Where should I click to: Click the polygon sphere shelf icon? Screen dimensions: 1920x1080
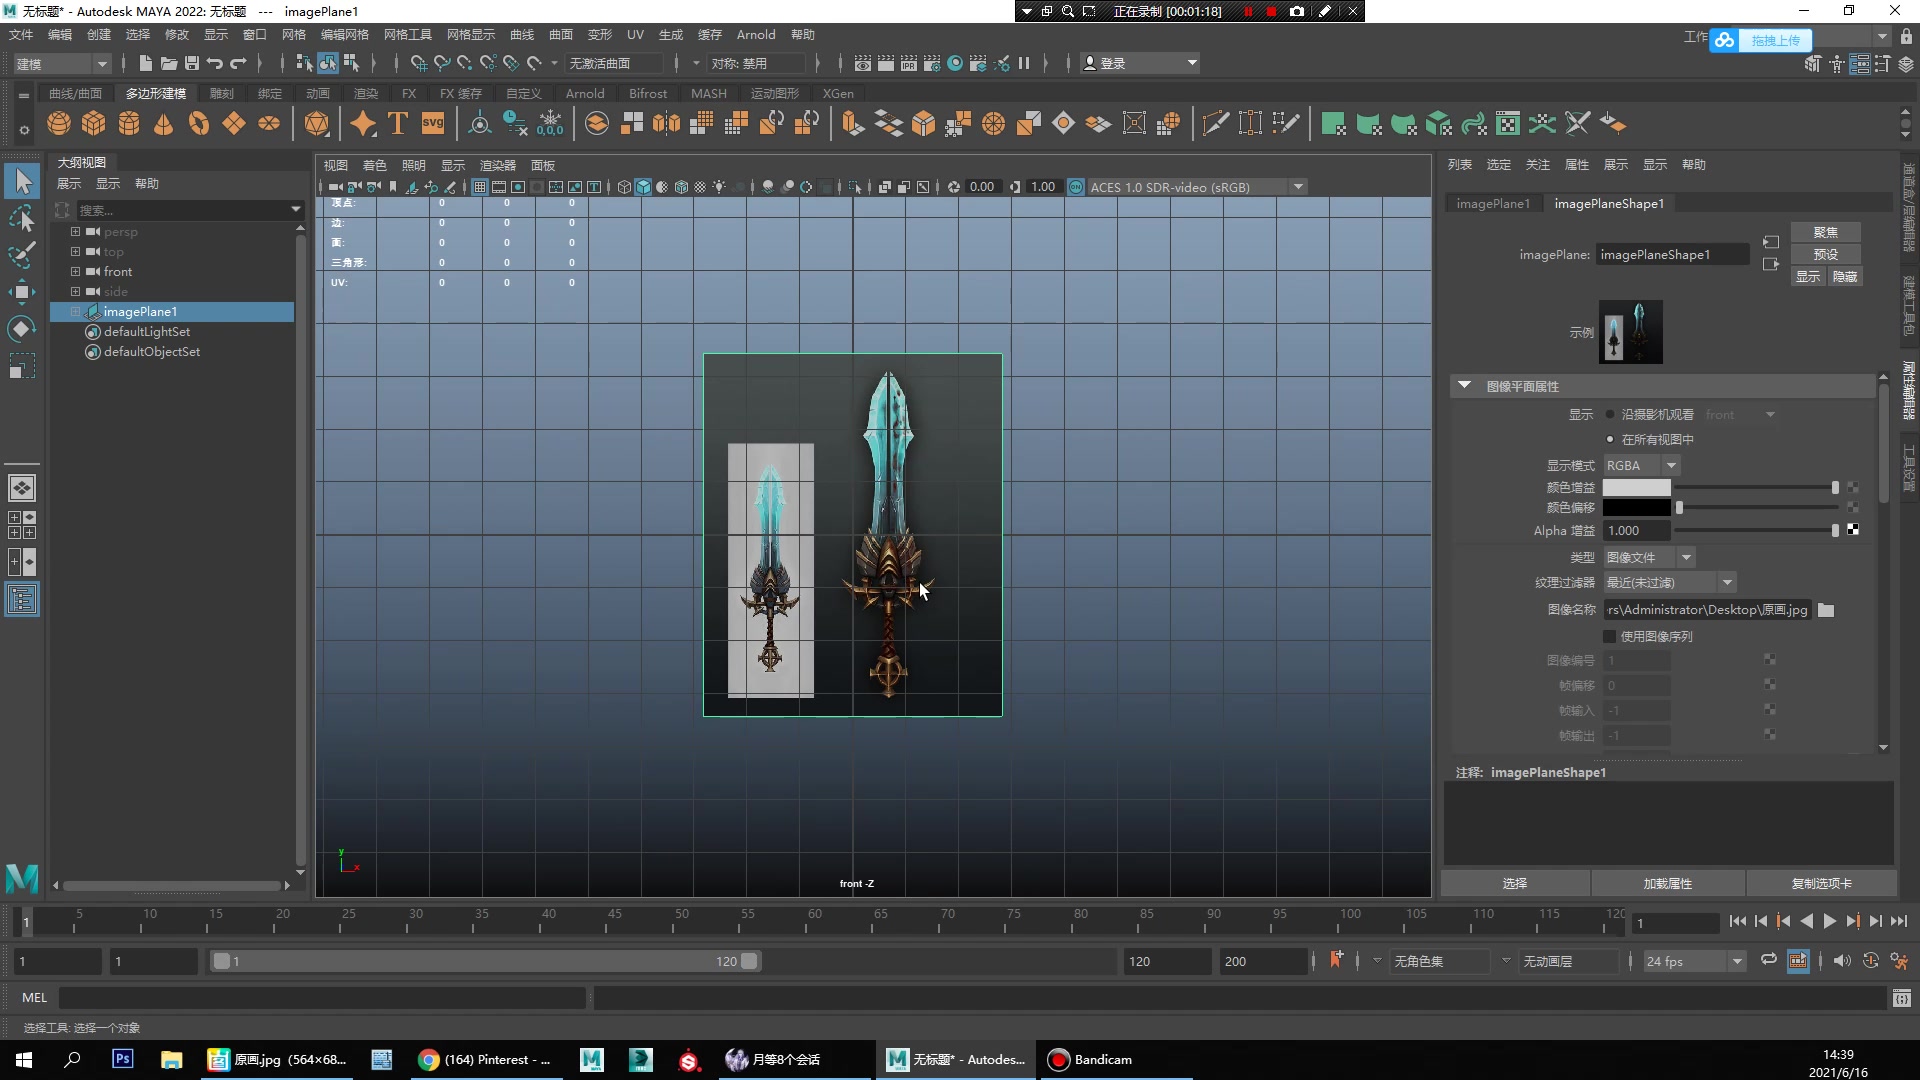tap(59, 124)
